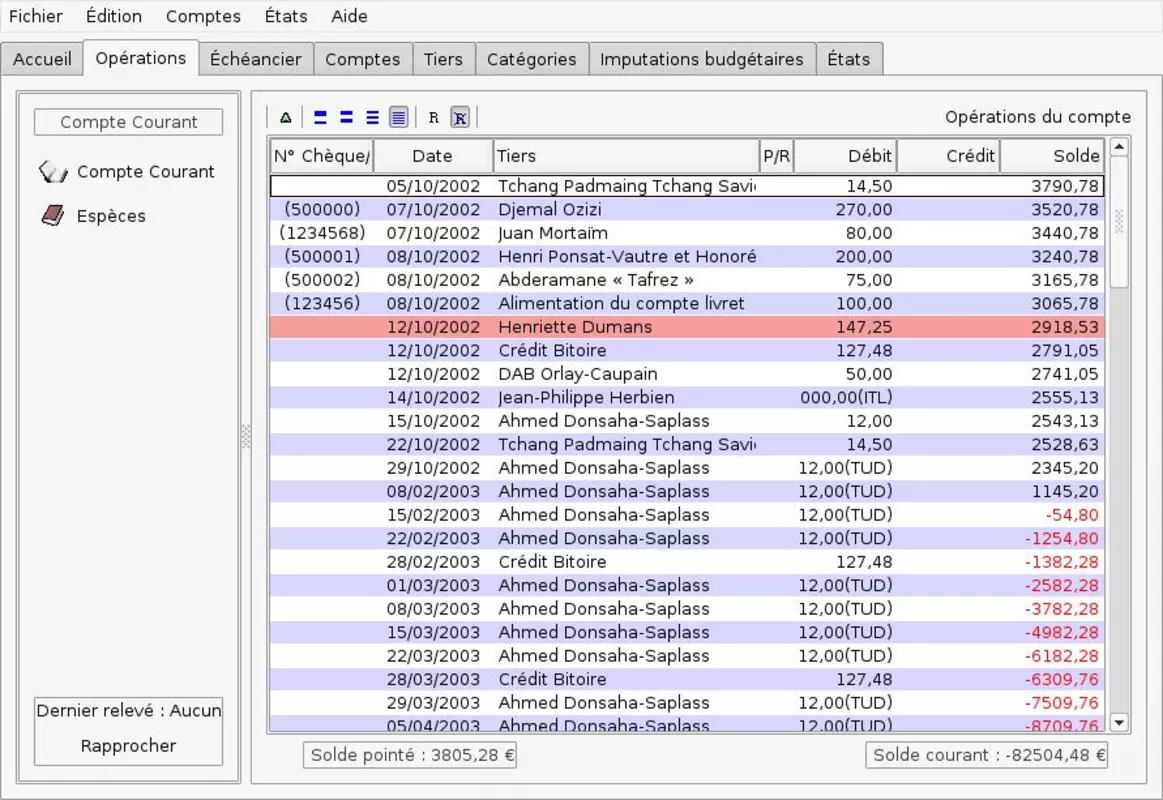Viewport: 1163px width, 800px height.
Task: Toggle the four-lines-per-operation display icon
Action: pyautogui.click(x=398, y=117)
